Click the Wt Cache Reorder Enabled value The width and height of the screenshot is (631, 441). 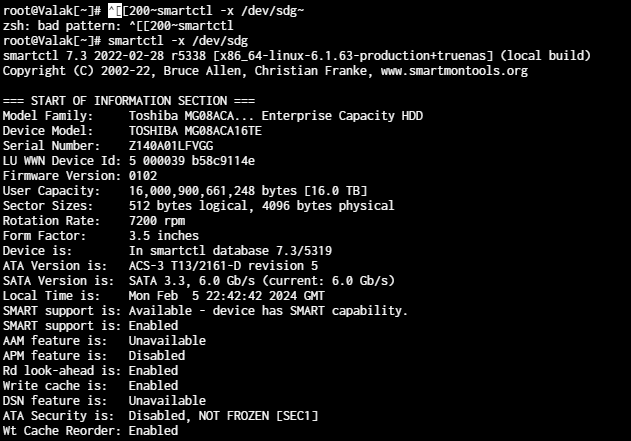click(x=153, y=431)
